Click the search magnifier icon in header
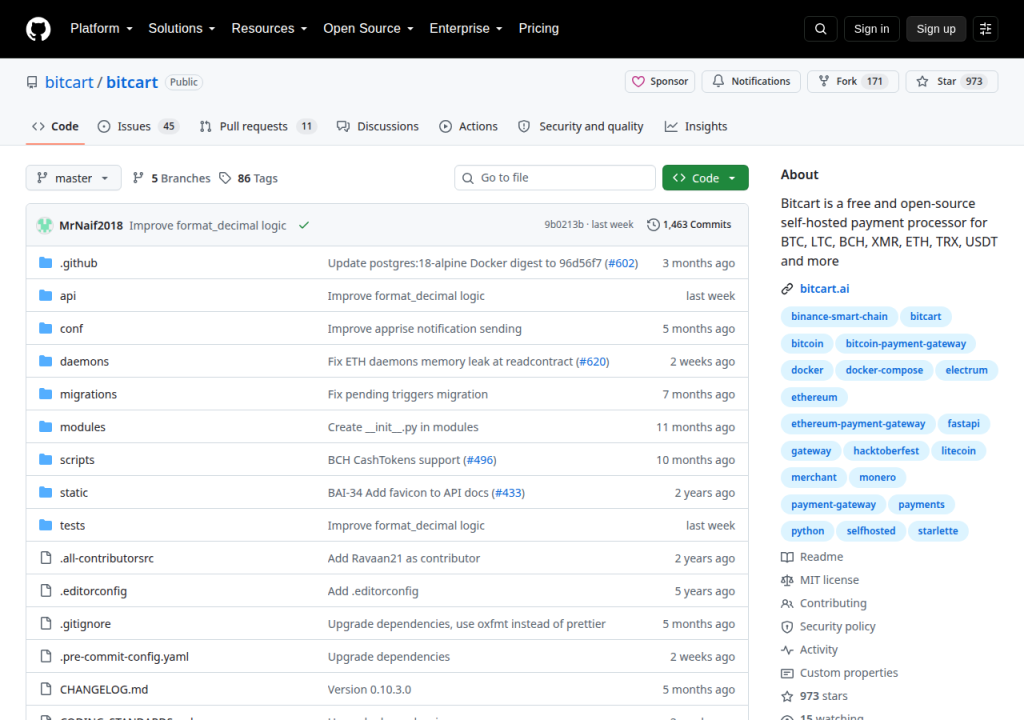Viewport: 1024px width, 720px height. (x=820, y=29)
